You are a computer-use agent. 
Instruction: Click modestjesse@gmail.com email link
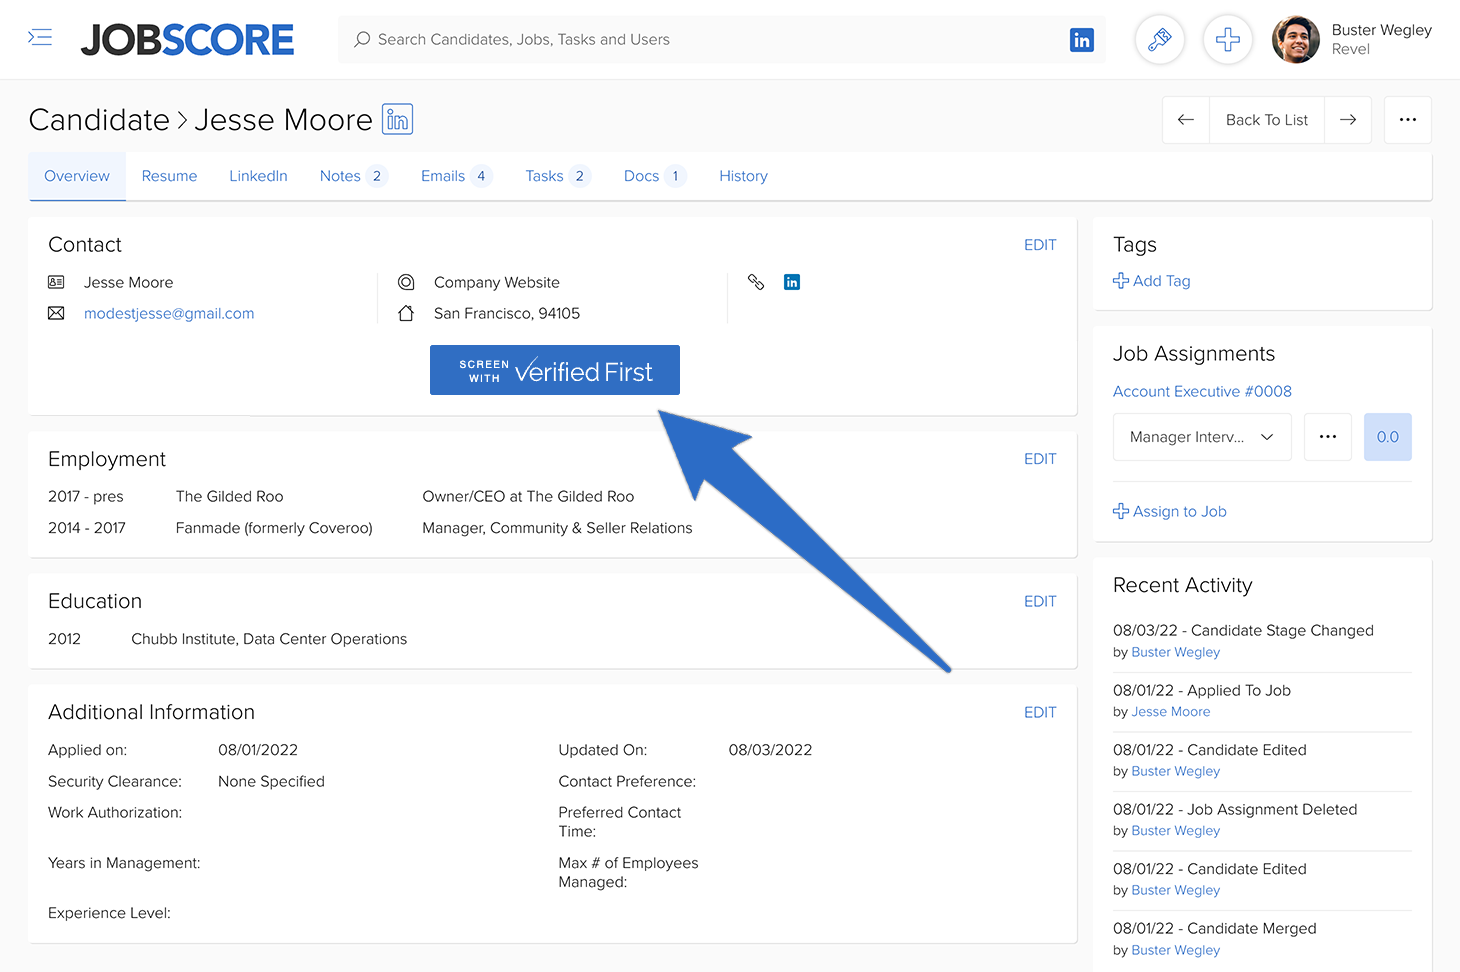(169, 314)
